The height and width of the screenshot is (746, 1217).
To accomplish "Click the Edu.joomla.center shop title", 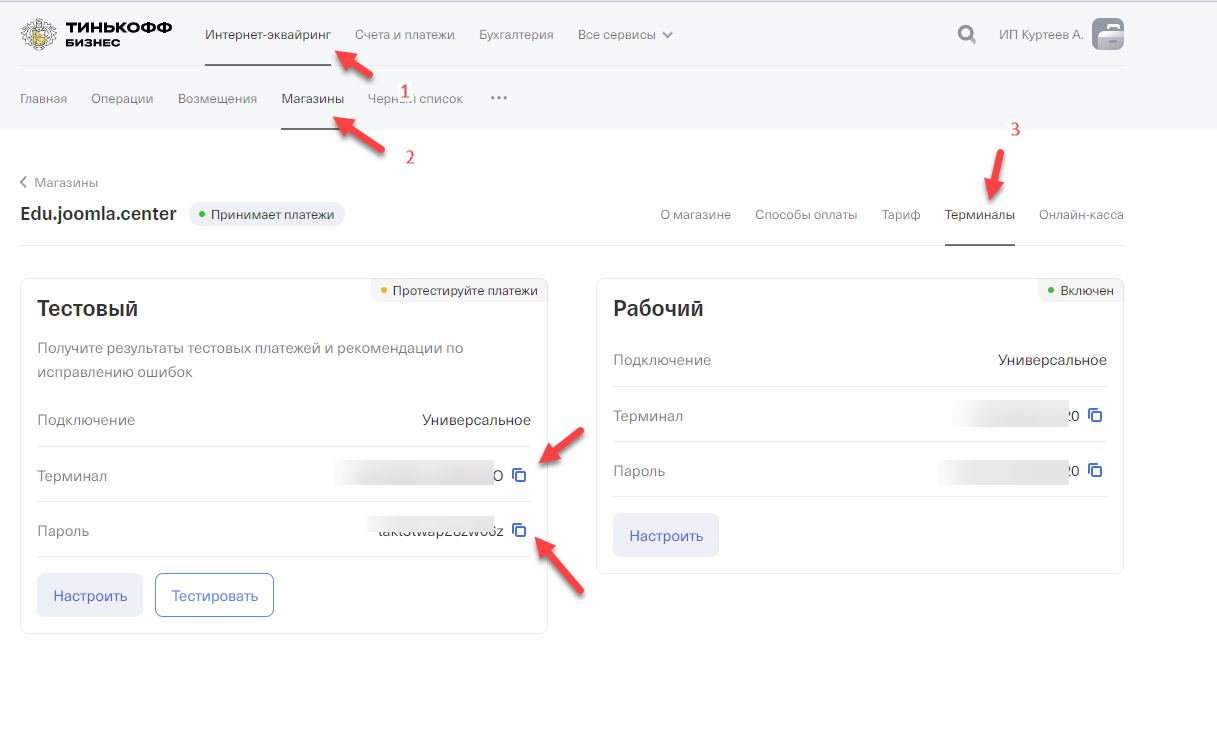I will coord(98,214).
